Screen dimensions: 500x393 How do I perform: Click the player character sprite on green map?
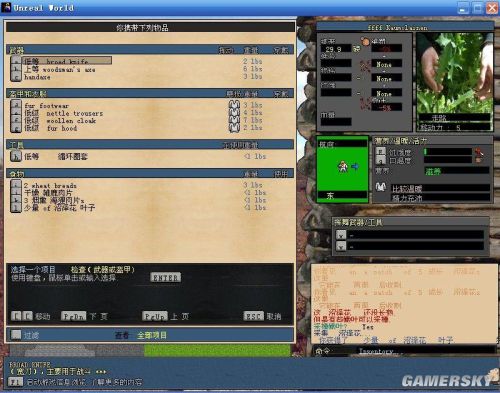[342, 166]
